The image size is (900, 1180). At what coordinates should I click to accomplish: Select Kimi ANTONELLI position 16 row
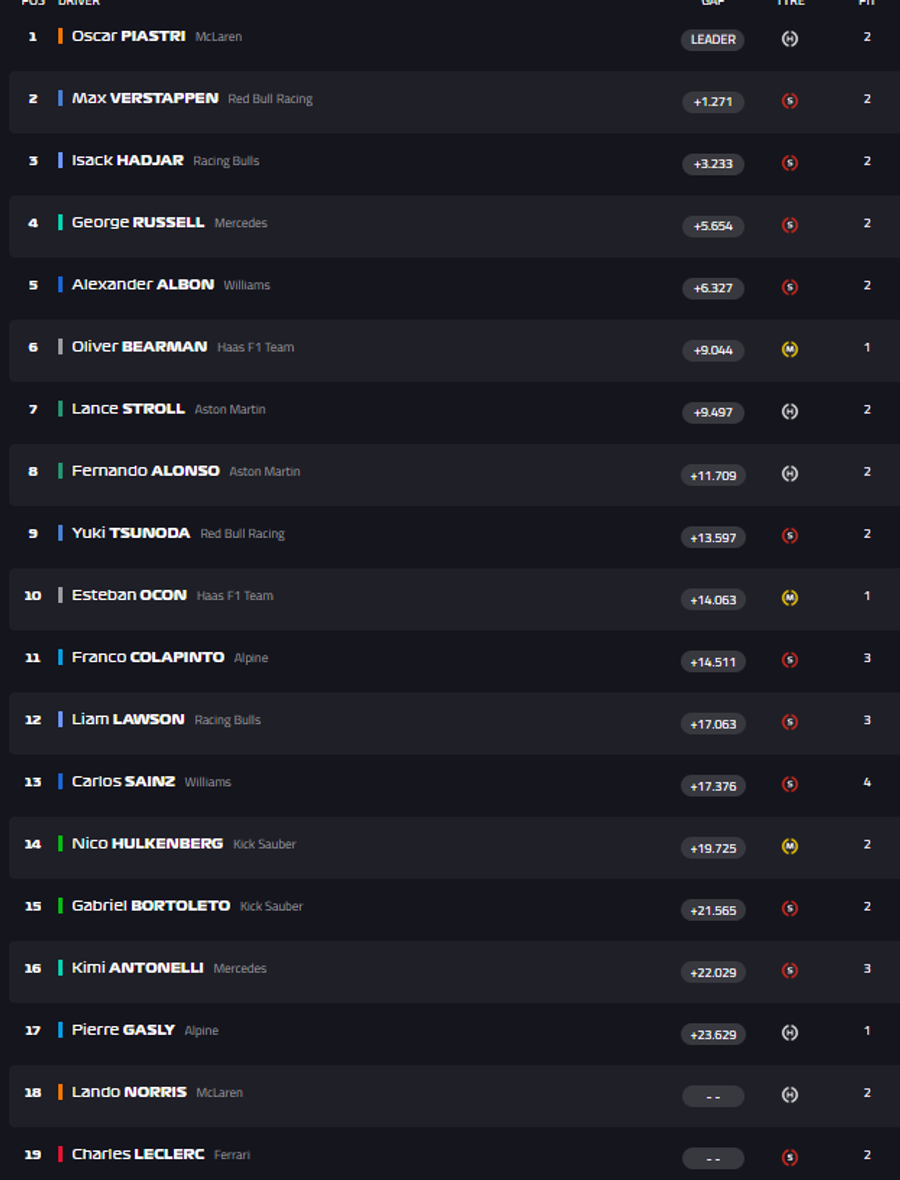click(455, 972)
